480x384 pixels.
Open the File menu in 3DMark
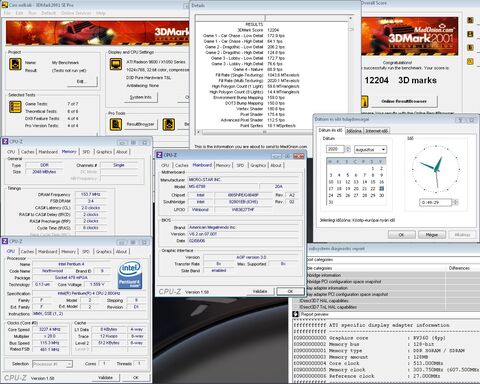7,13
